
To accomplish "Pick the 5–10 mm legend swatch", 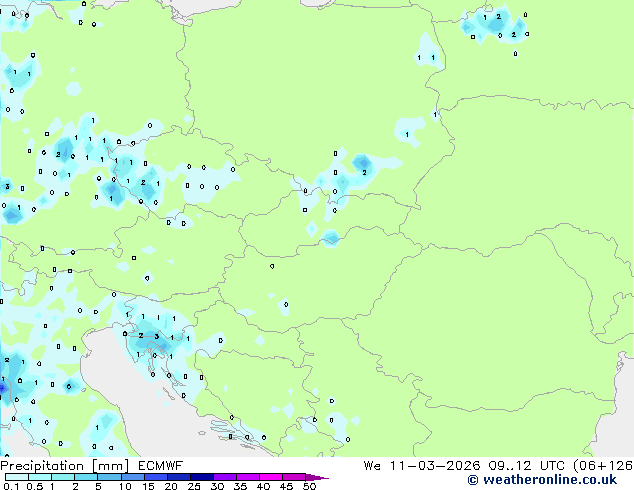I will pos(109,477).
